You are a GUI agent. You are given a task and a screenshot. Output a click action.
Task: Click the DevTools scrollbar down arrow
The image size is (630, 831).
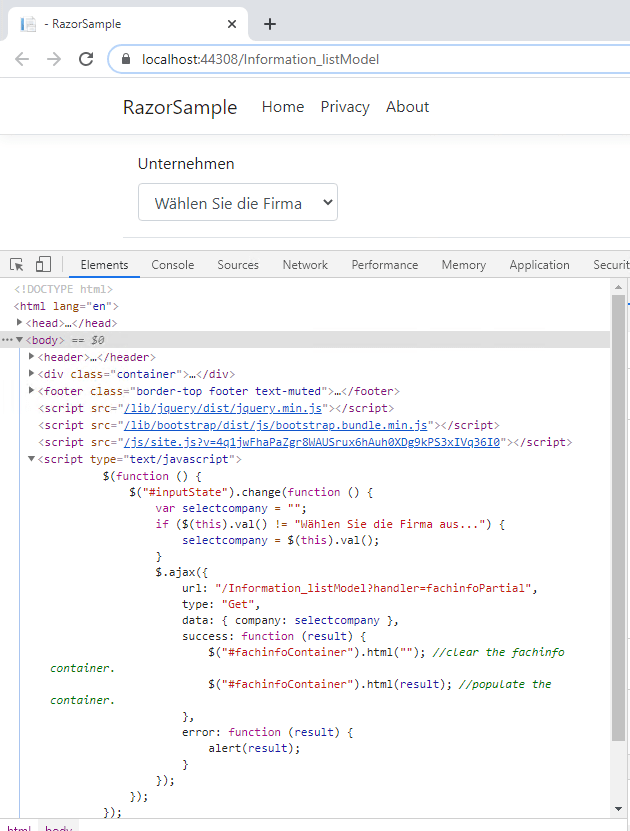tap(618, 809)
